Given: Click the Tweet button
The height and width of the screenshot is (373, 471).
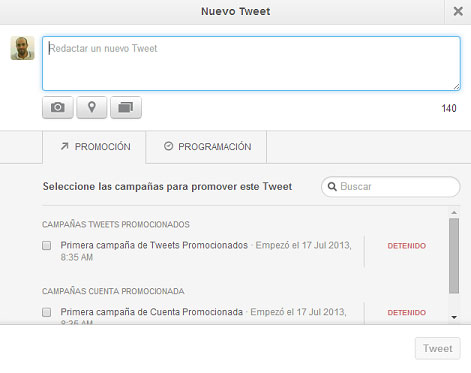Looking at the screenshot, I should [438, 348].
